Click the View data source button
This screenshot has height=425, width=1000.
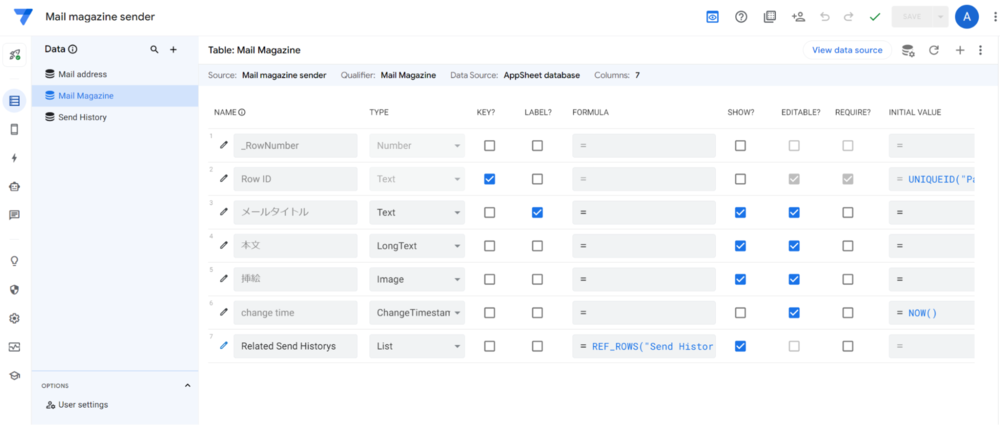point(846,50)
